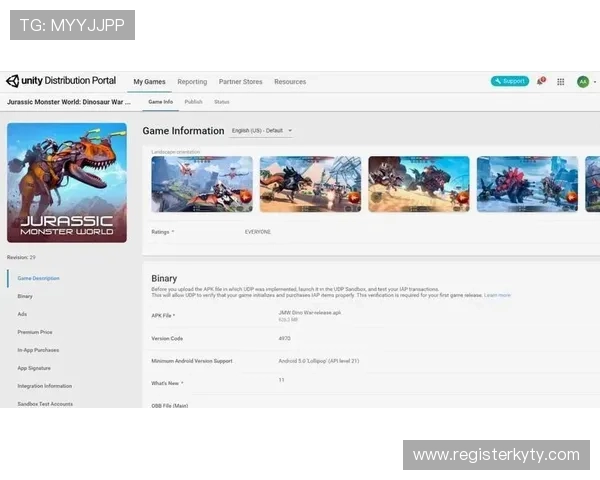Expand the account dropdown arrow beside avatar
The height and width of the screenshot is (480, 600).
click(x=595, y=82)
